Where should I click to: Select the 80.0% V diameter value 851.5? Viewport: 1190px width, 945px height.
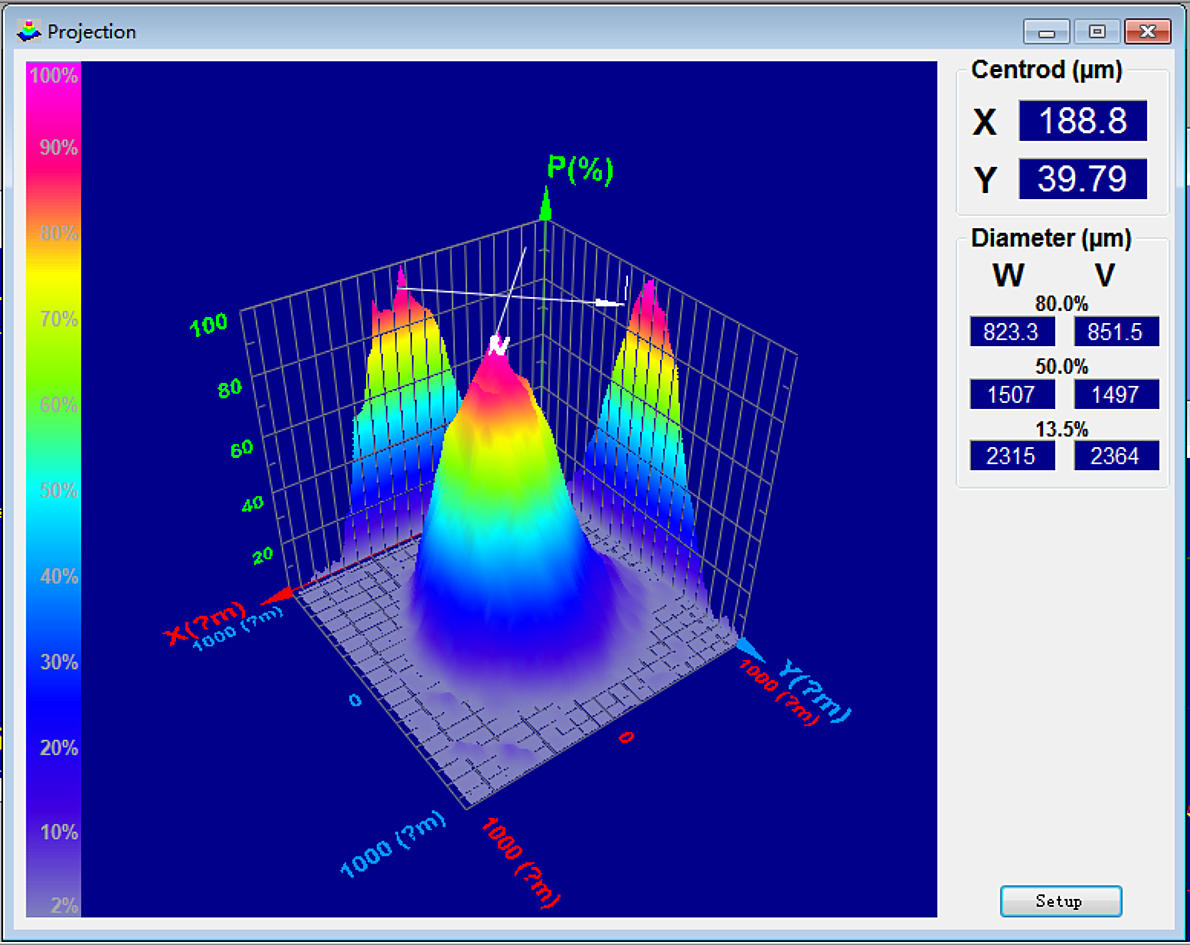click(1116, 332)
